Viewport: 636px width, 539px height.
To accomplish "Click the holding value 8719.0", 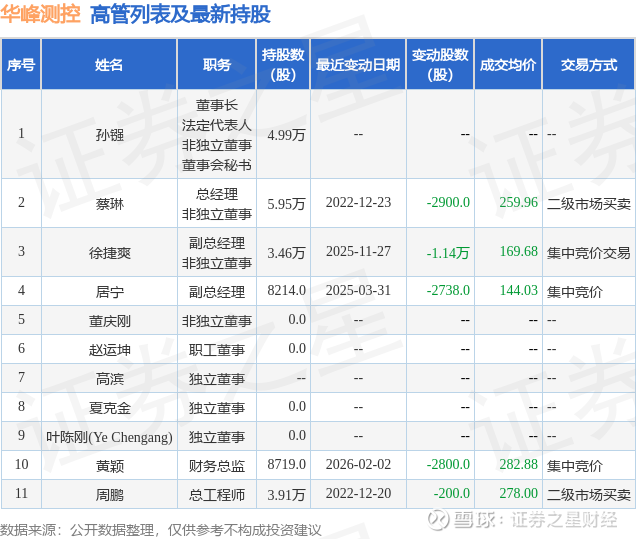I will [x=286, y=464].
